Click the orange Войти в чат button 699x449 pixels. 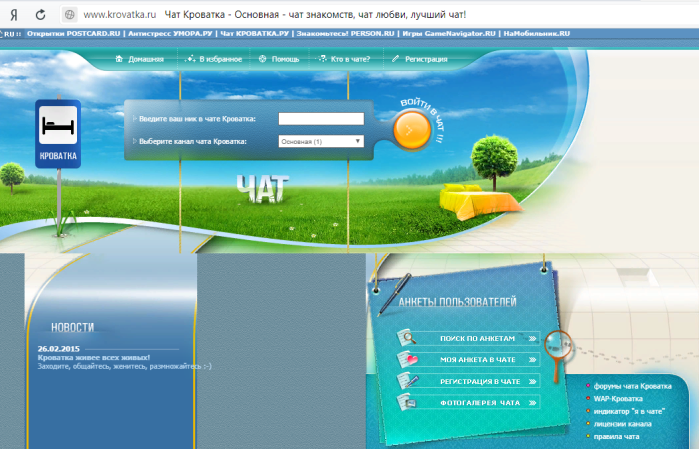(412, 130)
